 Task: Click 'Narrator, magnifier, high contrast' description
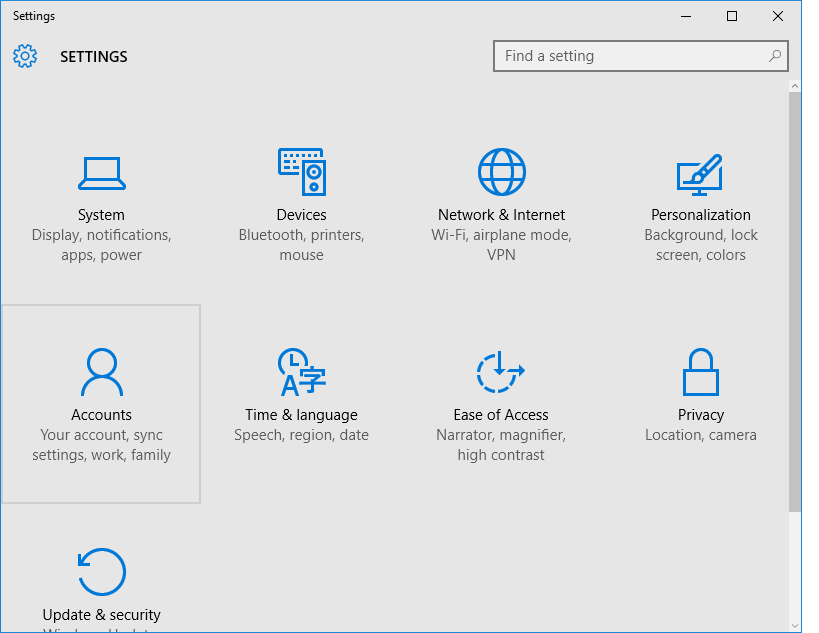click(501, 445)
